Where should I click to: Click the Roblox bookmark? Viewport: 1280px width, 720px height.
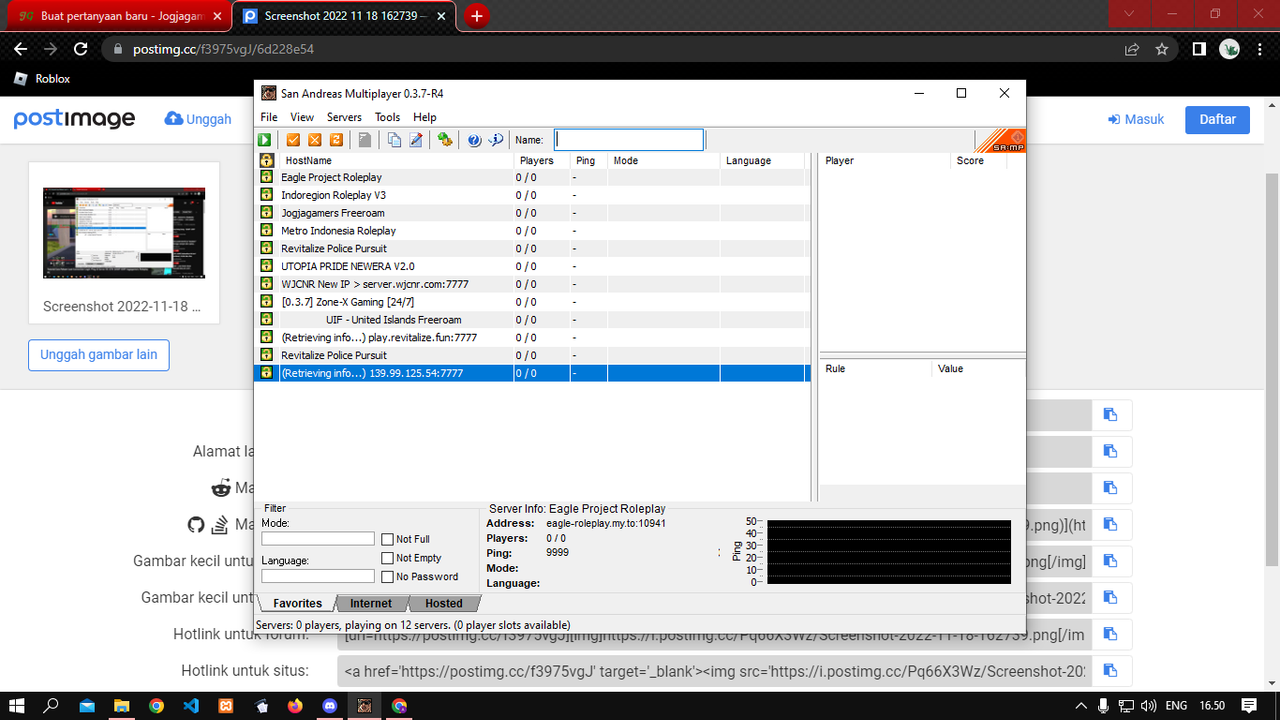42,79
